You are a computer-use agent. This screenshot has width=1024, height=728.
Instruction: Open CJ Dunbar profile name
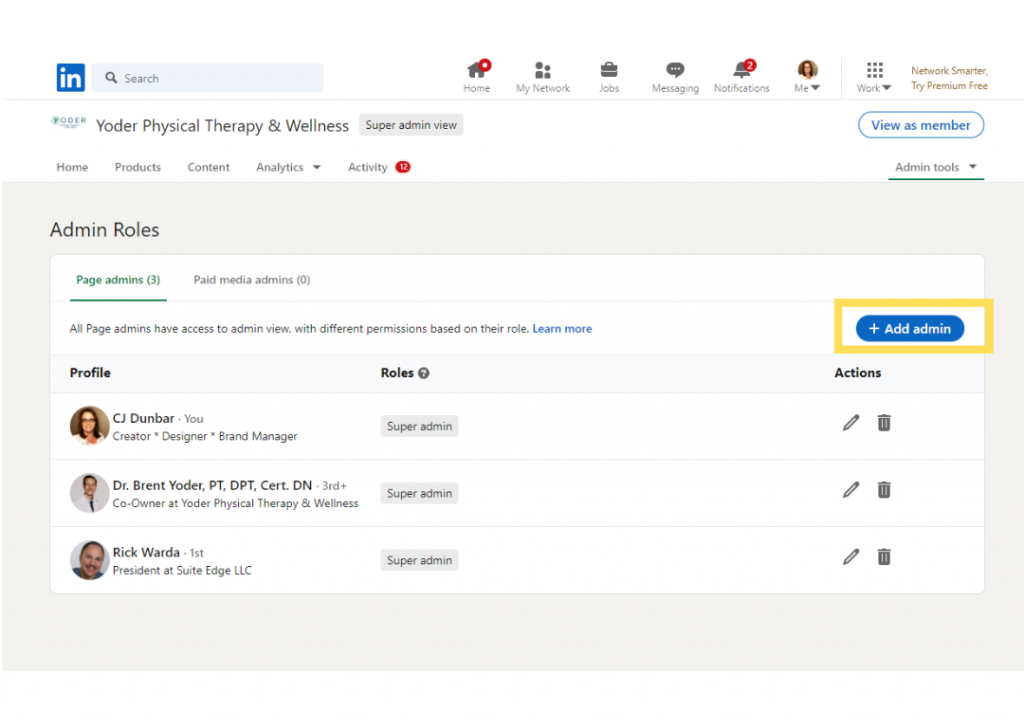pos(144,418)
